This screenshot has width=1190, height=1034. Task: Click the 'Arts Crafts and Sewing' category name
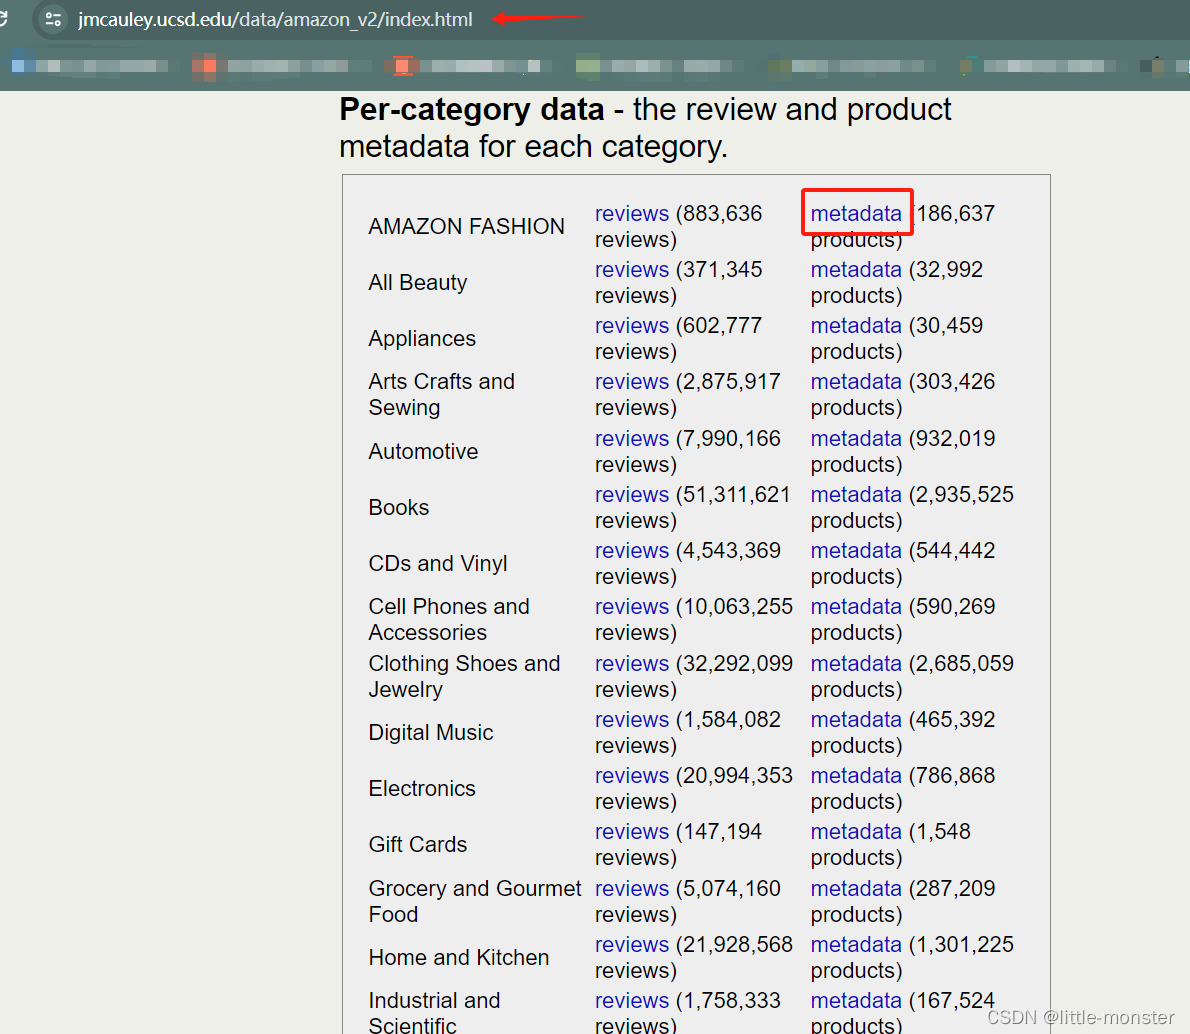click(442, 395)
